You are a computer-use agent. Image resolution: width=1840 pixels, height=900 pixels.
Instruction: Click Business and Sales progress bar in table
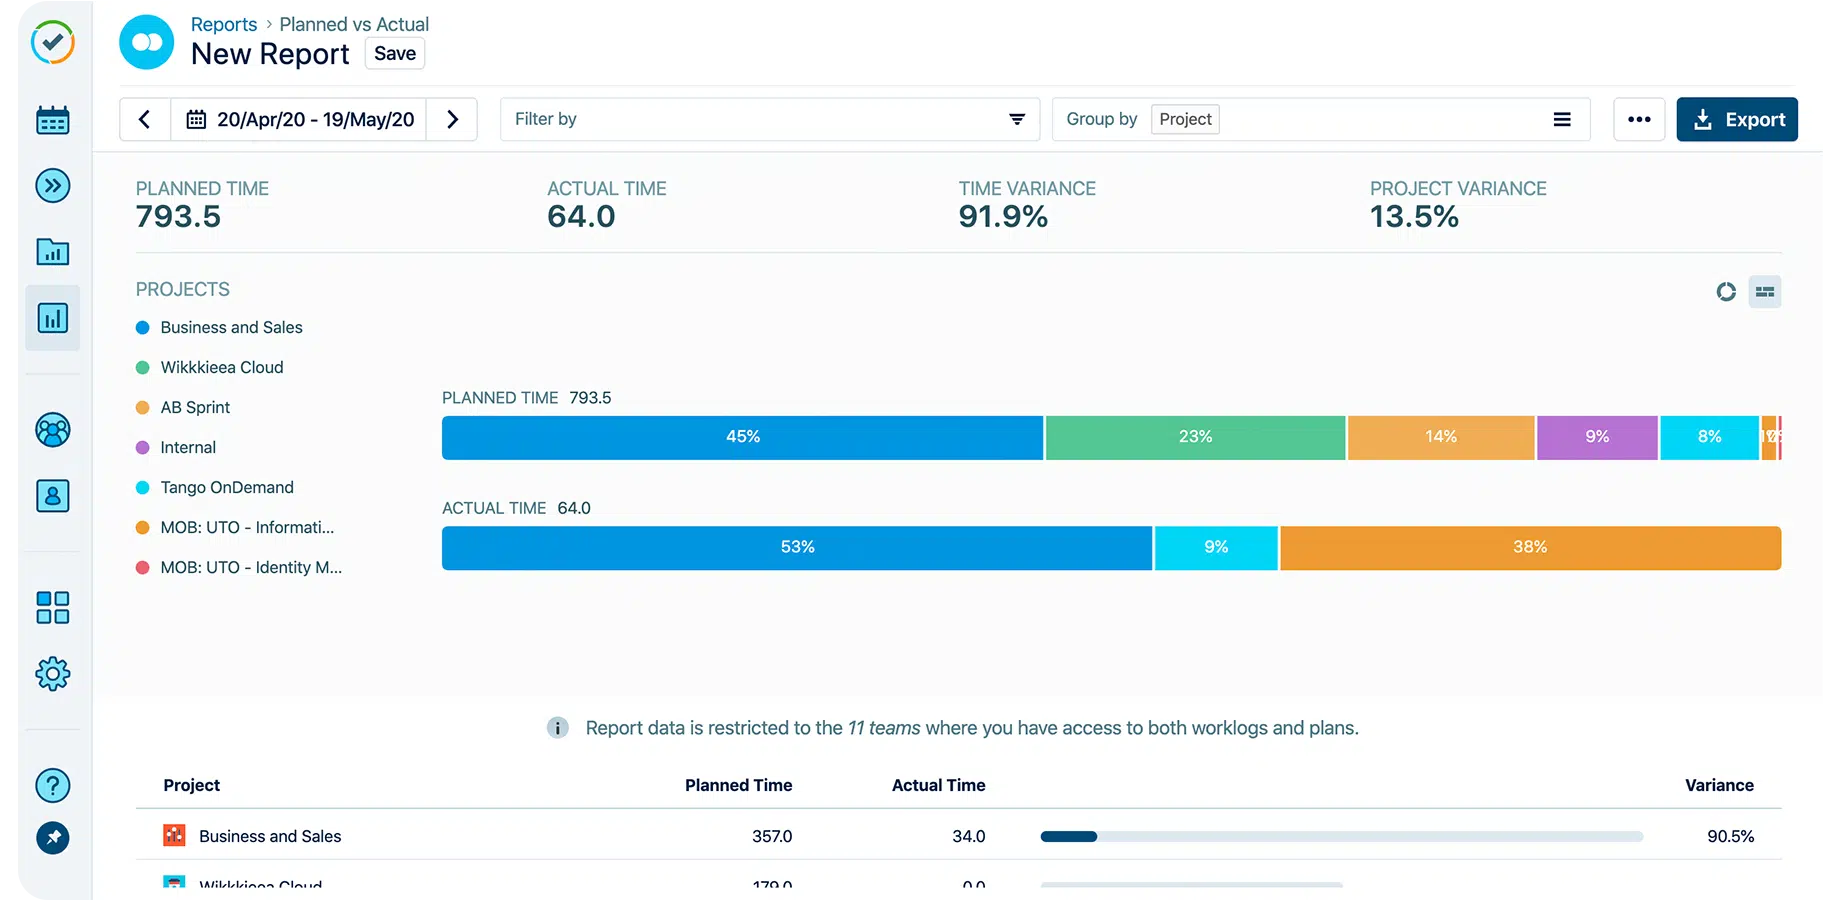1340,836
